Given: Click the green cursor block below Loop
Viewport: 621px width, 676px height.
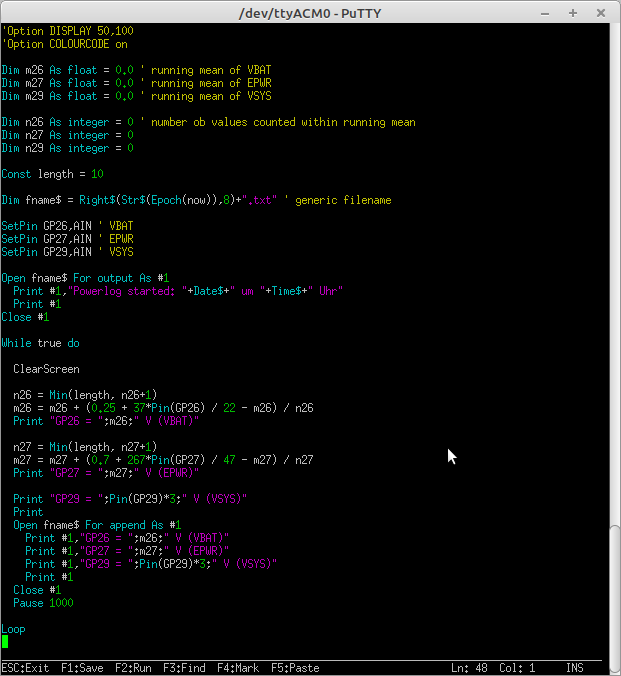Looking at the screenshot, I should tap(5, 642).
